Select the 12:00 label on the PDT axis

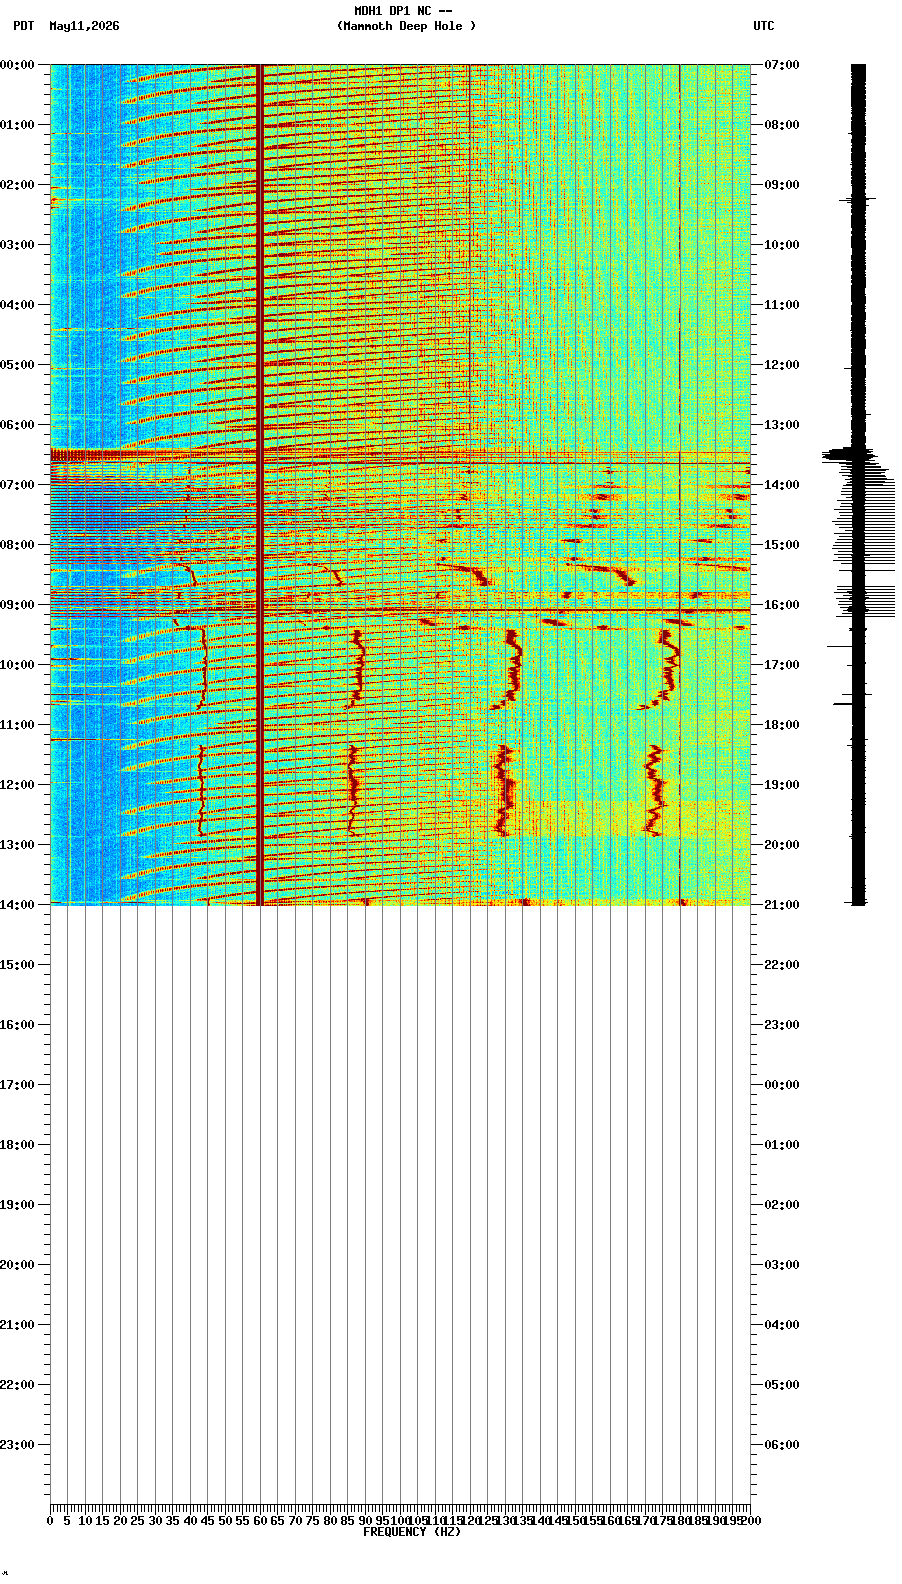point(17,785)
